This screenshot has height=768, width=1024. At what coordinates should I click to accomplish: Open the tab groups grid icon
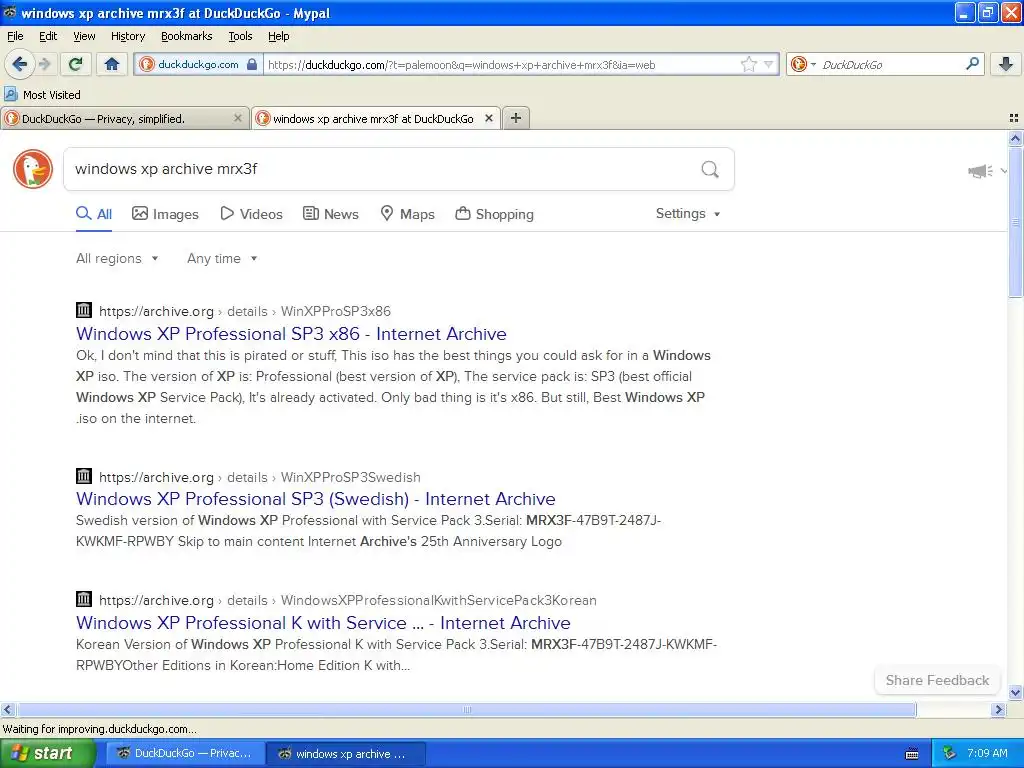(1014, 118)
